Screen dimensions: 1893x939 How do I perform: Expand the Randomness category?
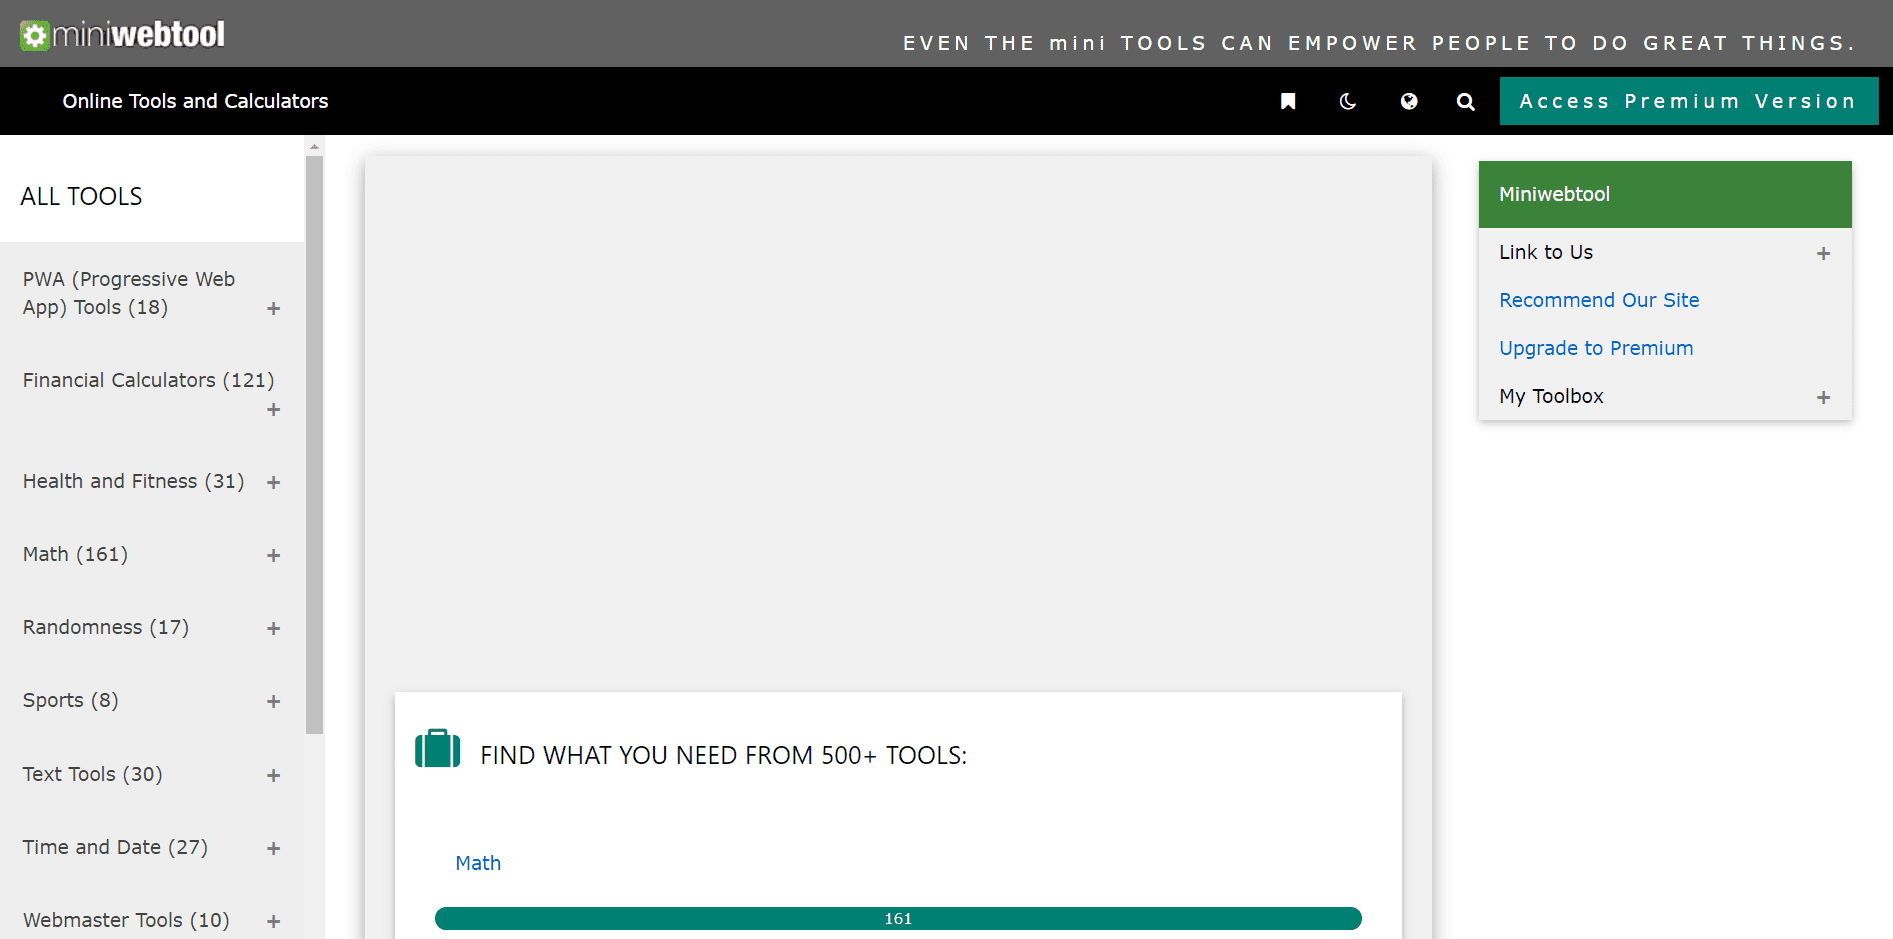[273, 628]
